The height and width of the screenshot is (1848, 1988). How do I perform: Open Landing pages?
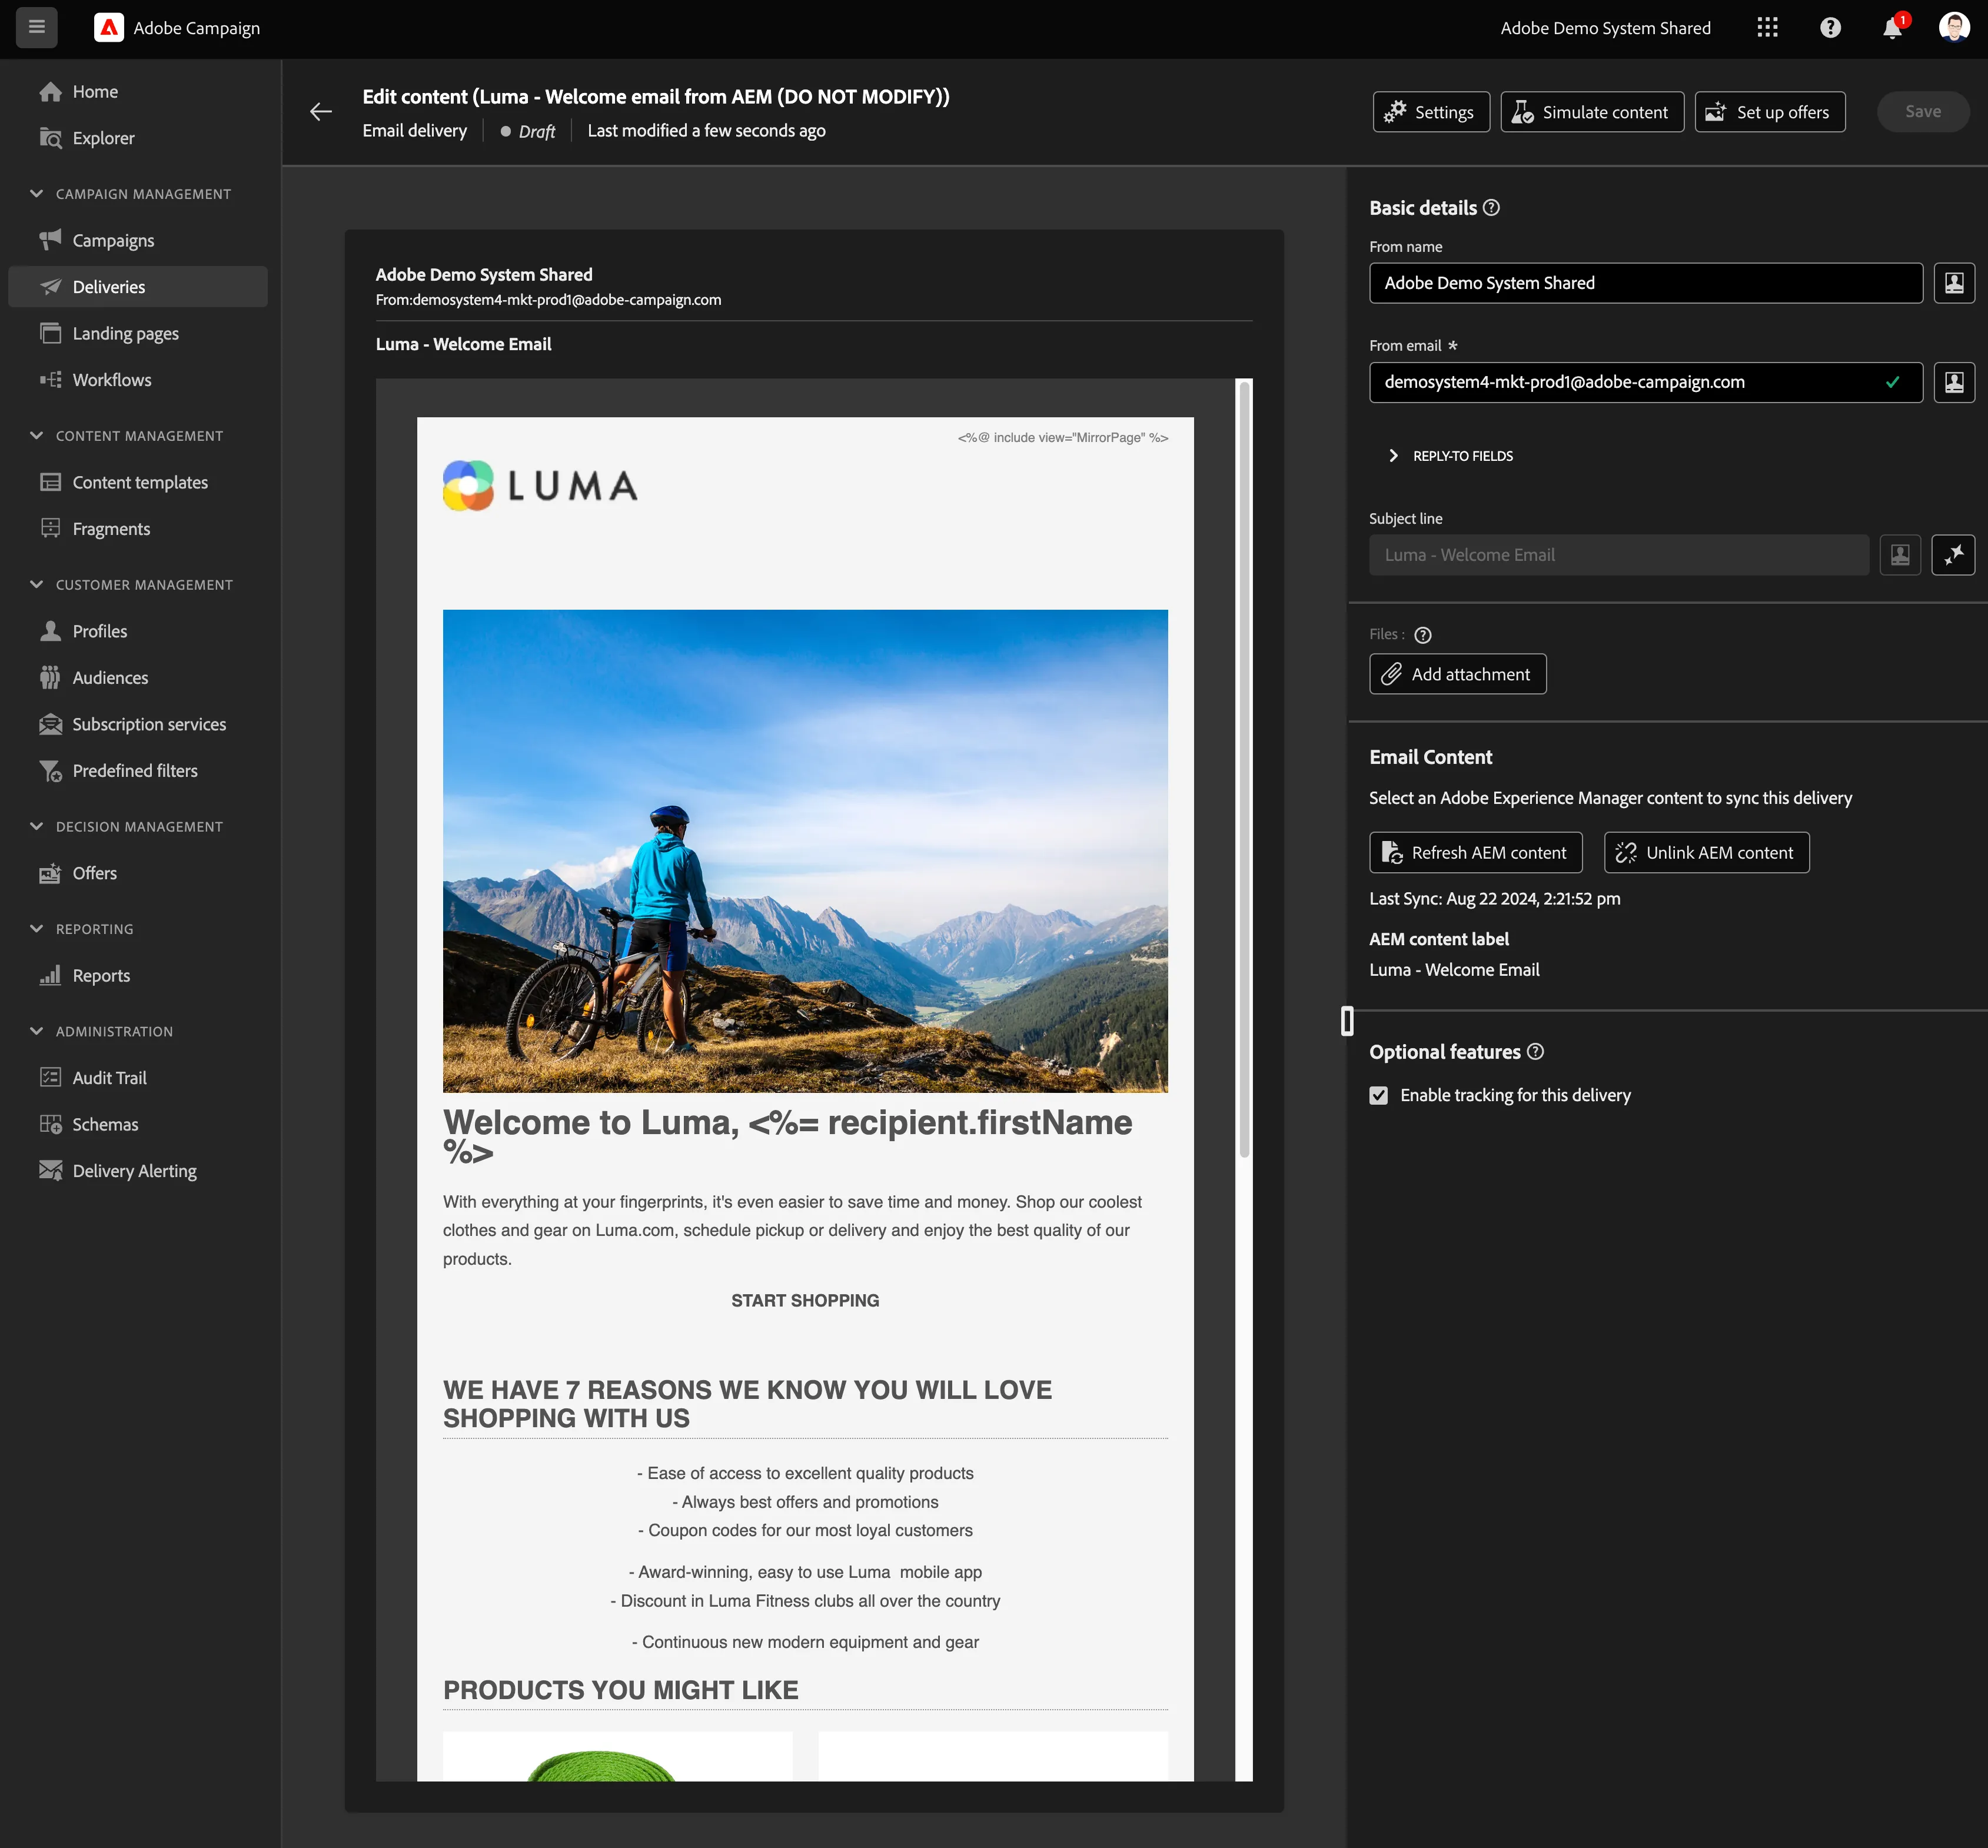point(138,333)
